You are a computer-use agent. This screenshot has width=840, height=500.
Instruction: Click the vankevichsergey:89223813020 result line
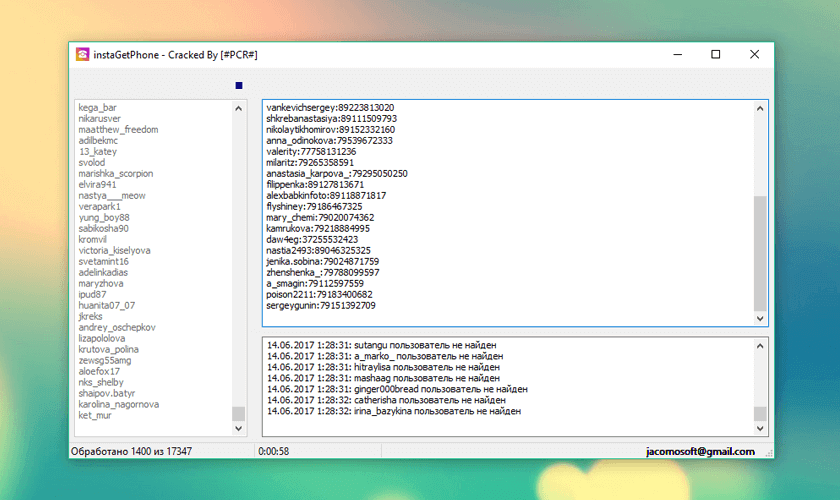coord(330,108)
